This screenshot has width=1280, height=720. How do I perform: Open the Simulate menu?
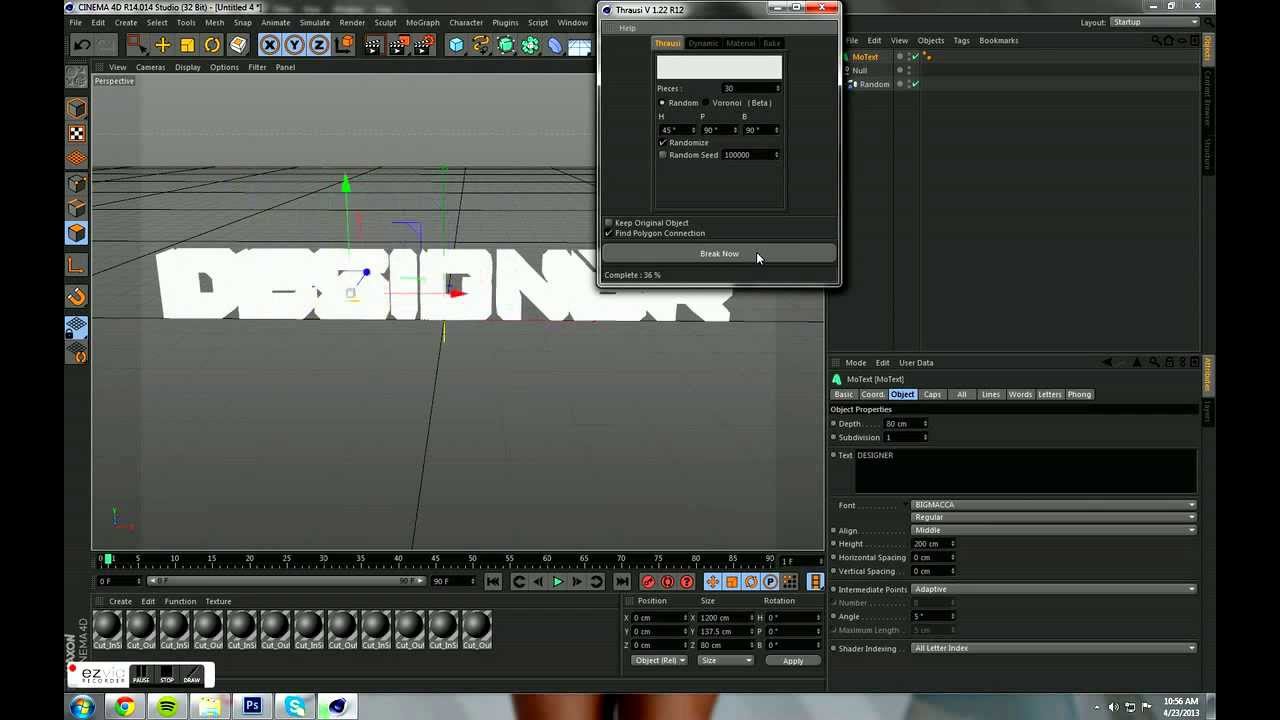point(314,22)
